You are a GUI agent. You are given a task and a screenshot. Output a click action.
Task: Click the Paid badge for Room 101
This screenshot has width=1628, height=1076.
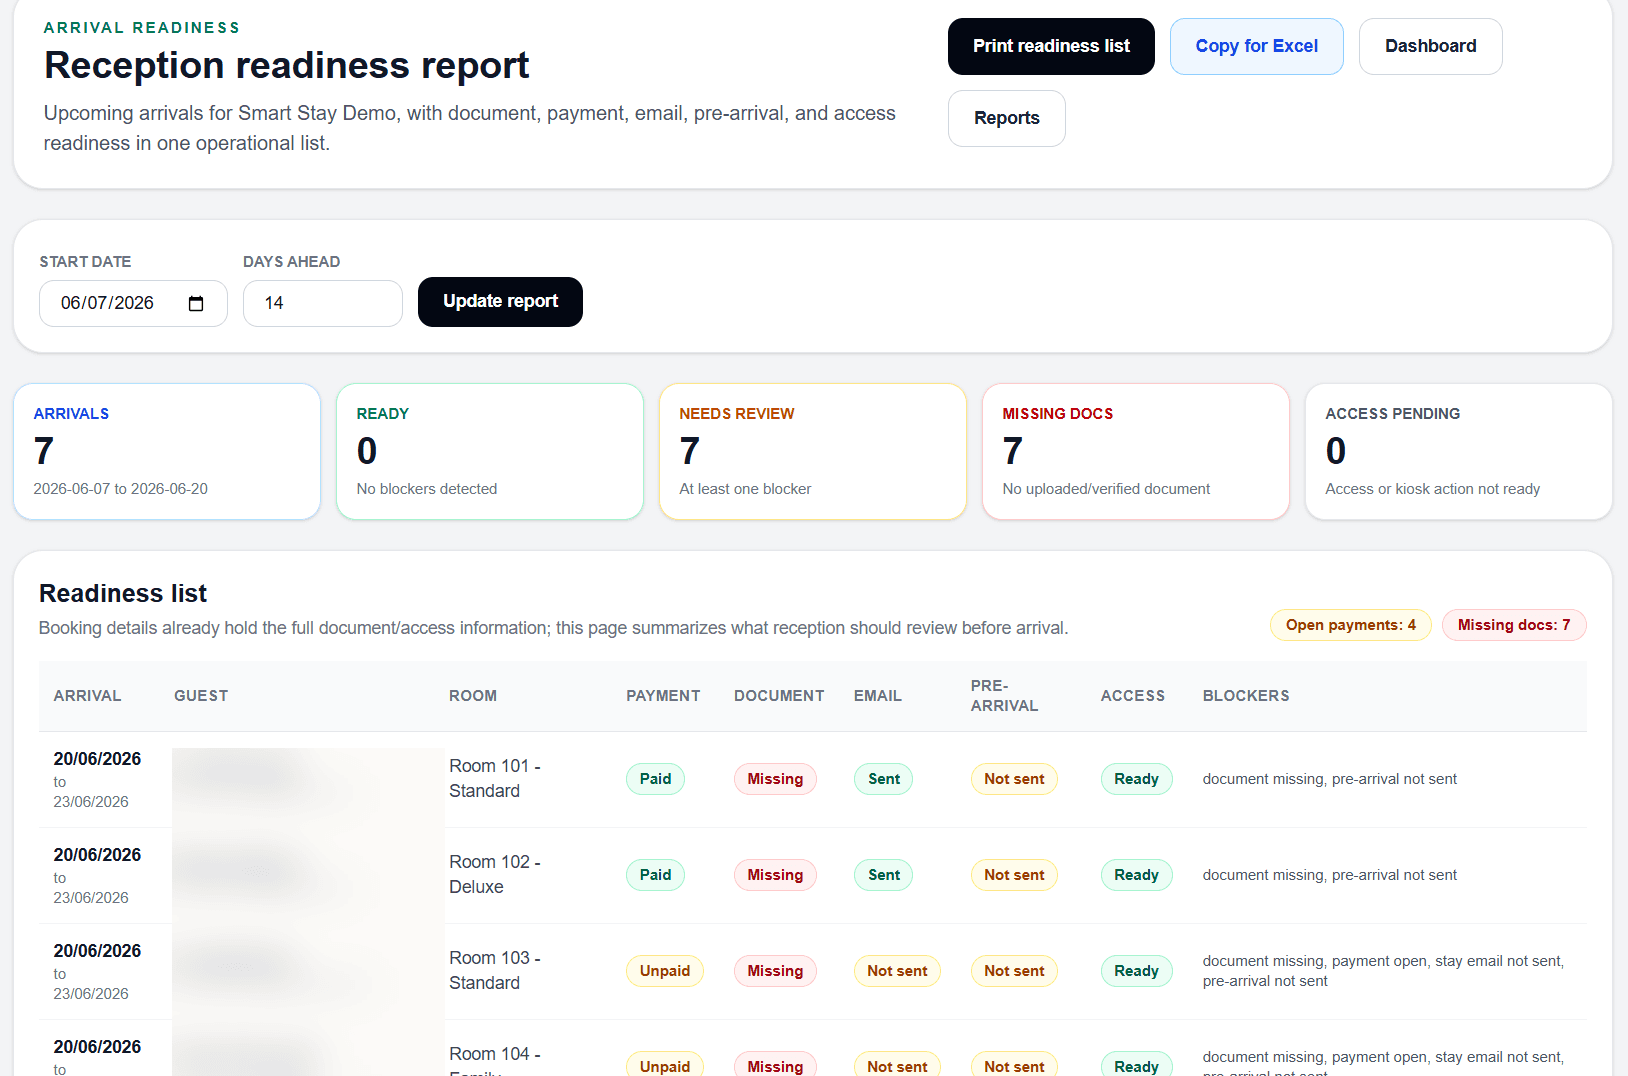[x=655, y=779]
